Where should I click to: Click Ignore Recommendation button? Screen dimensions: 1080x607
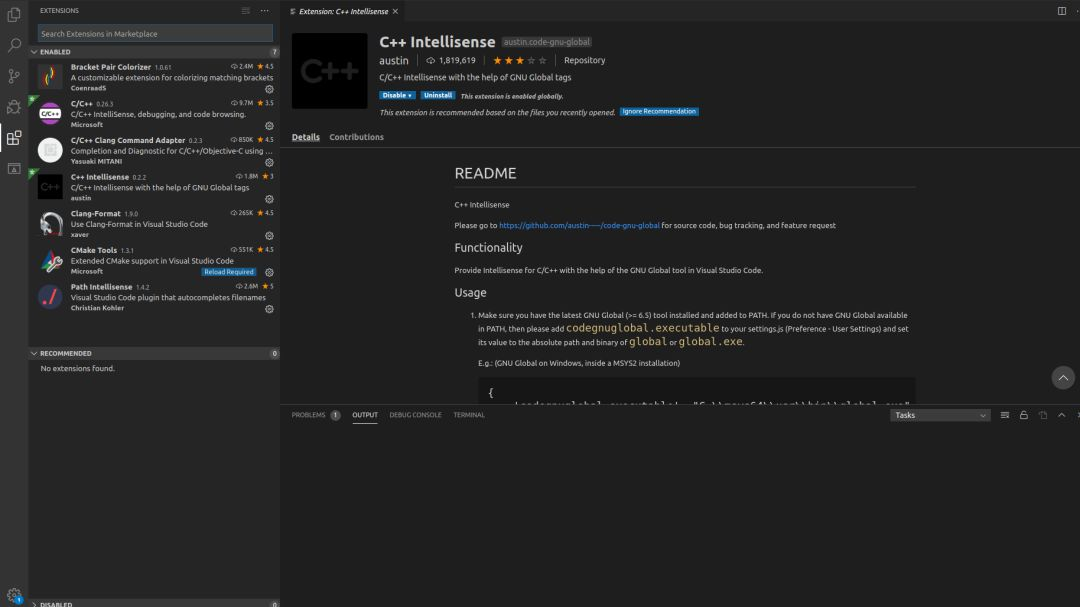[659, 112]
